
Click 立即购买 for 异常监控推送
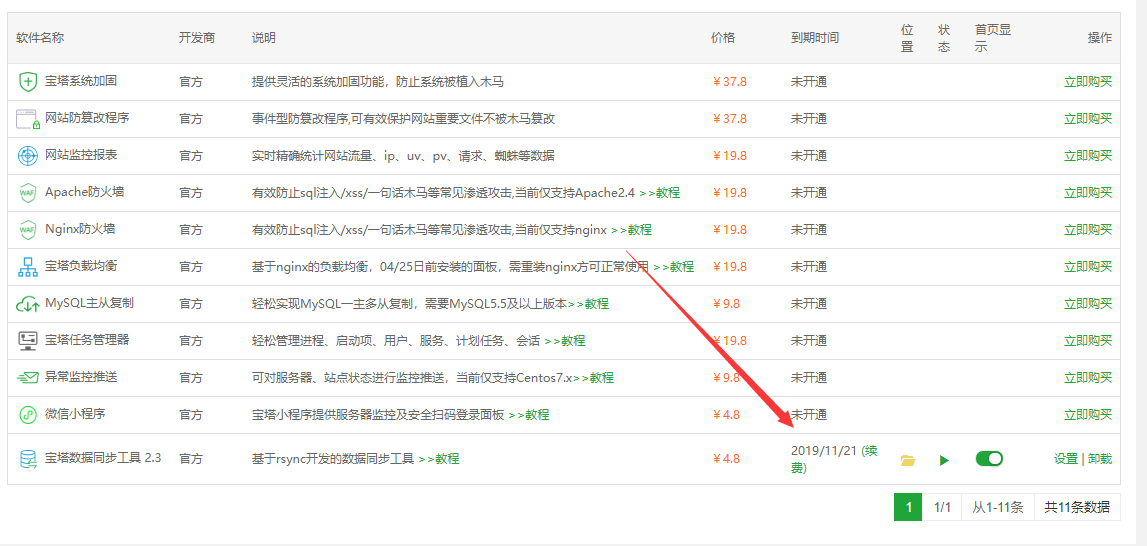pyautogui.click(x=1088, y=377)
